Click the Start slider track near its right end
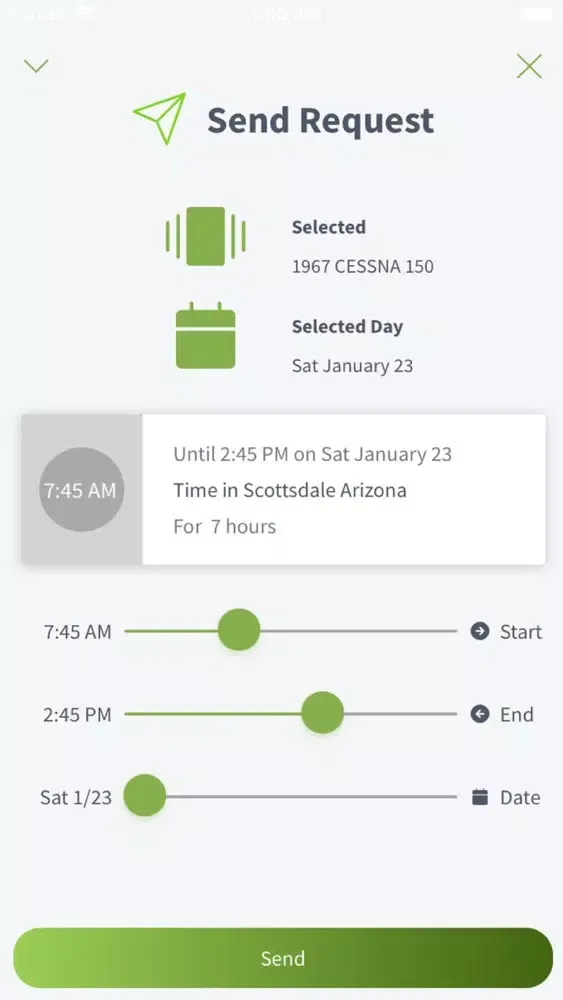This screenshot has height=1000, width=563. (440, 631)
